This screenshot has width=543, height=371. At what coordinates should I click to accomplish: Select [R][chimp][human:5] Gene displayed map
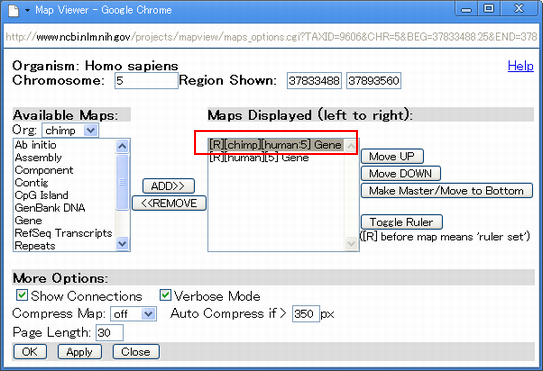click(x=276, y=145)
